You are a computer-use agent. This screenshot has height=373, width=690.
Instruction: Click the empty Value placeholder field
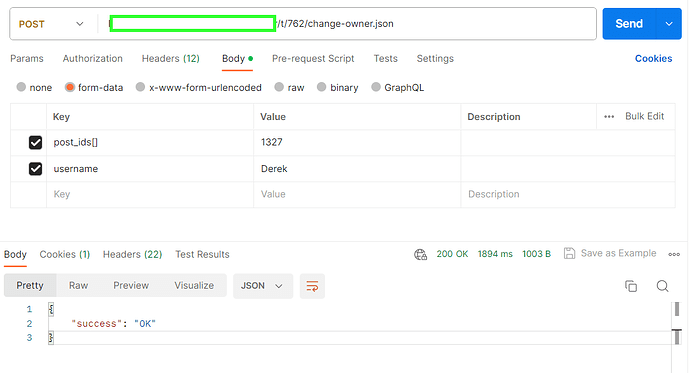[x=357, y=194]
